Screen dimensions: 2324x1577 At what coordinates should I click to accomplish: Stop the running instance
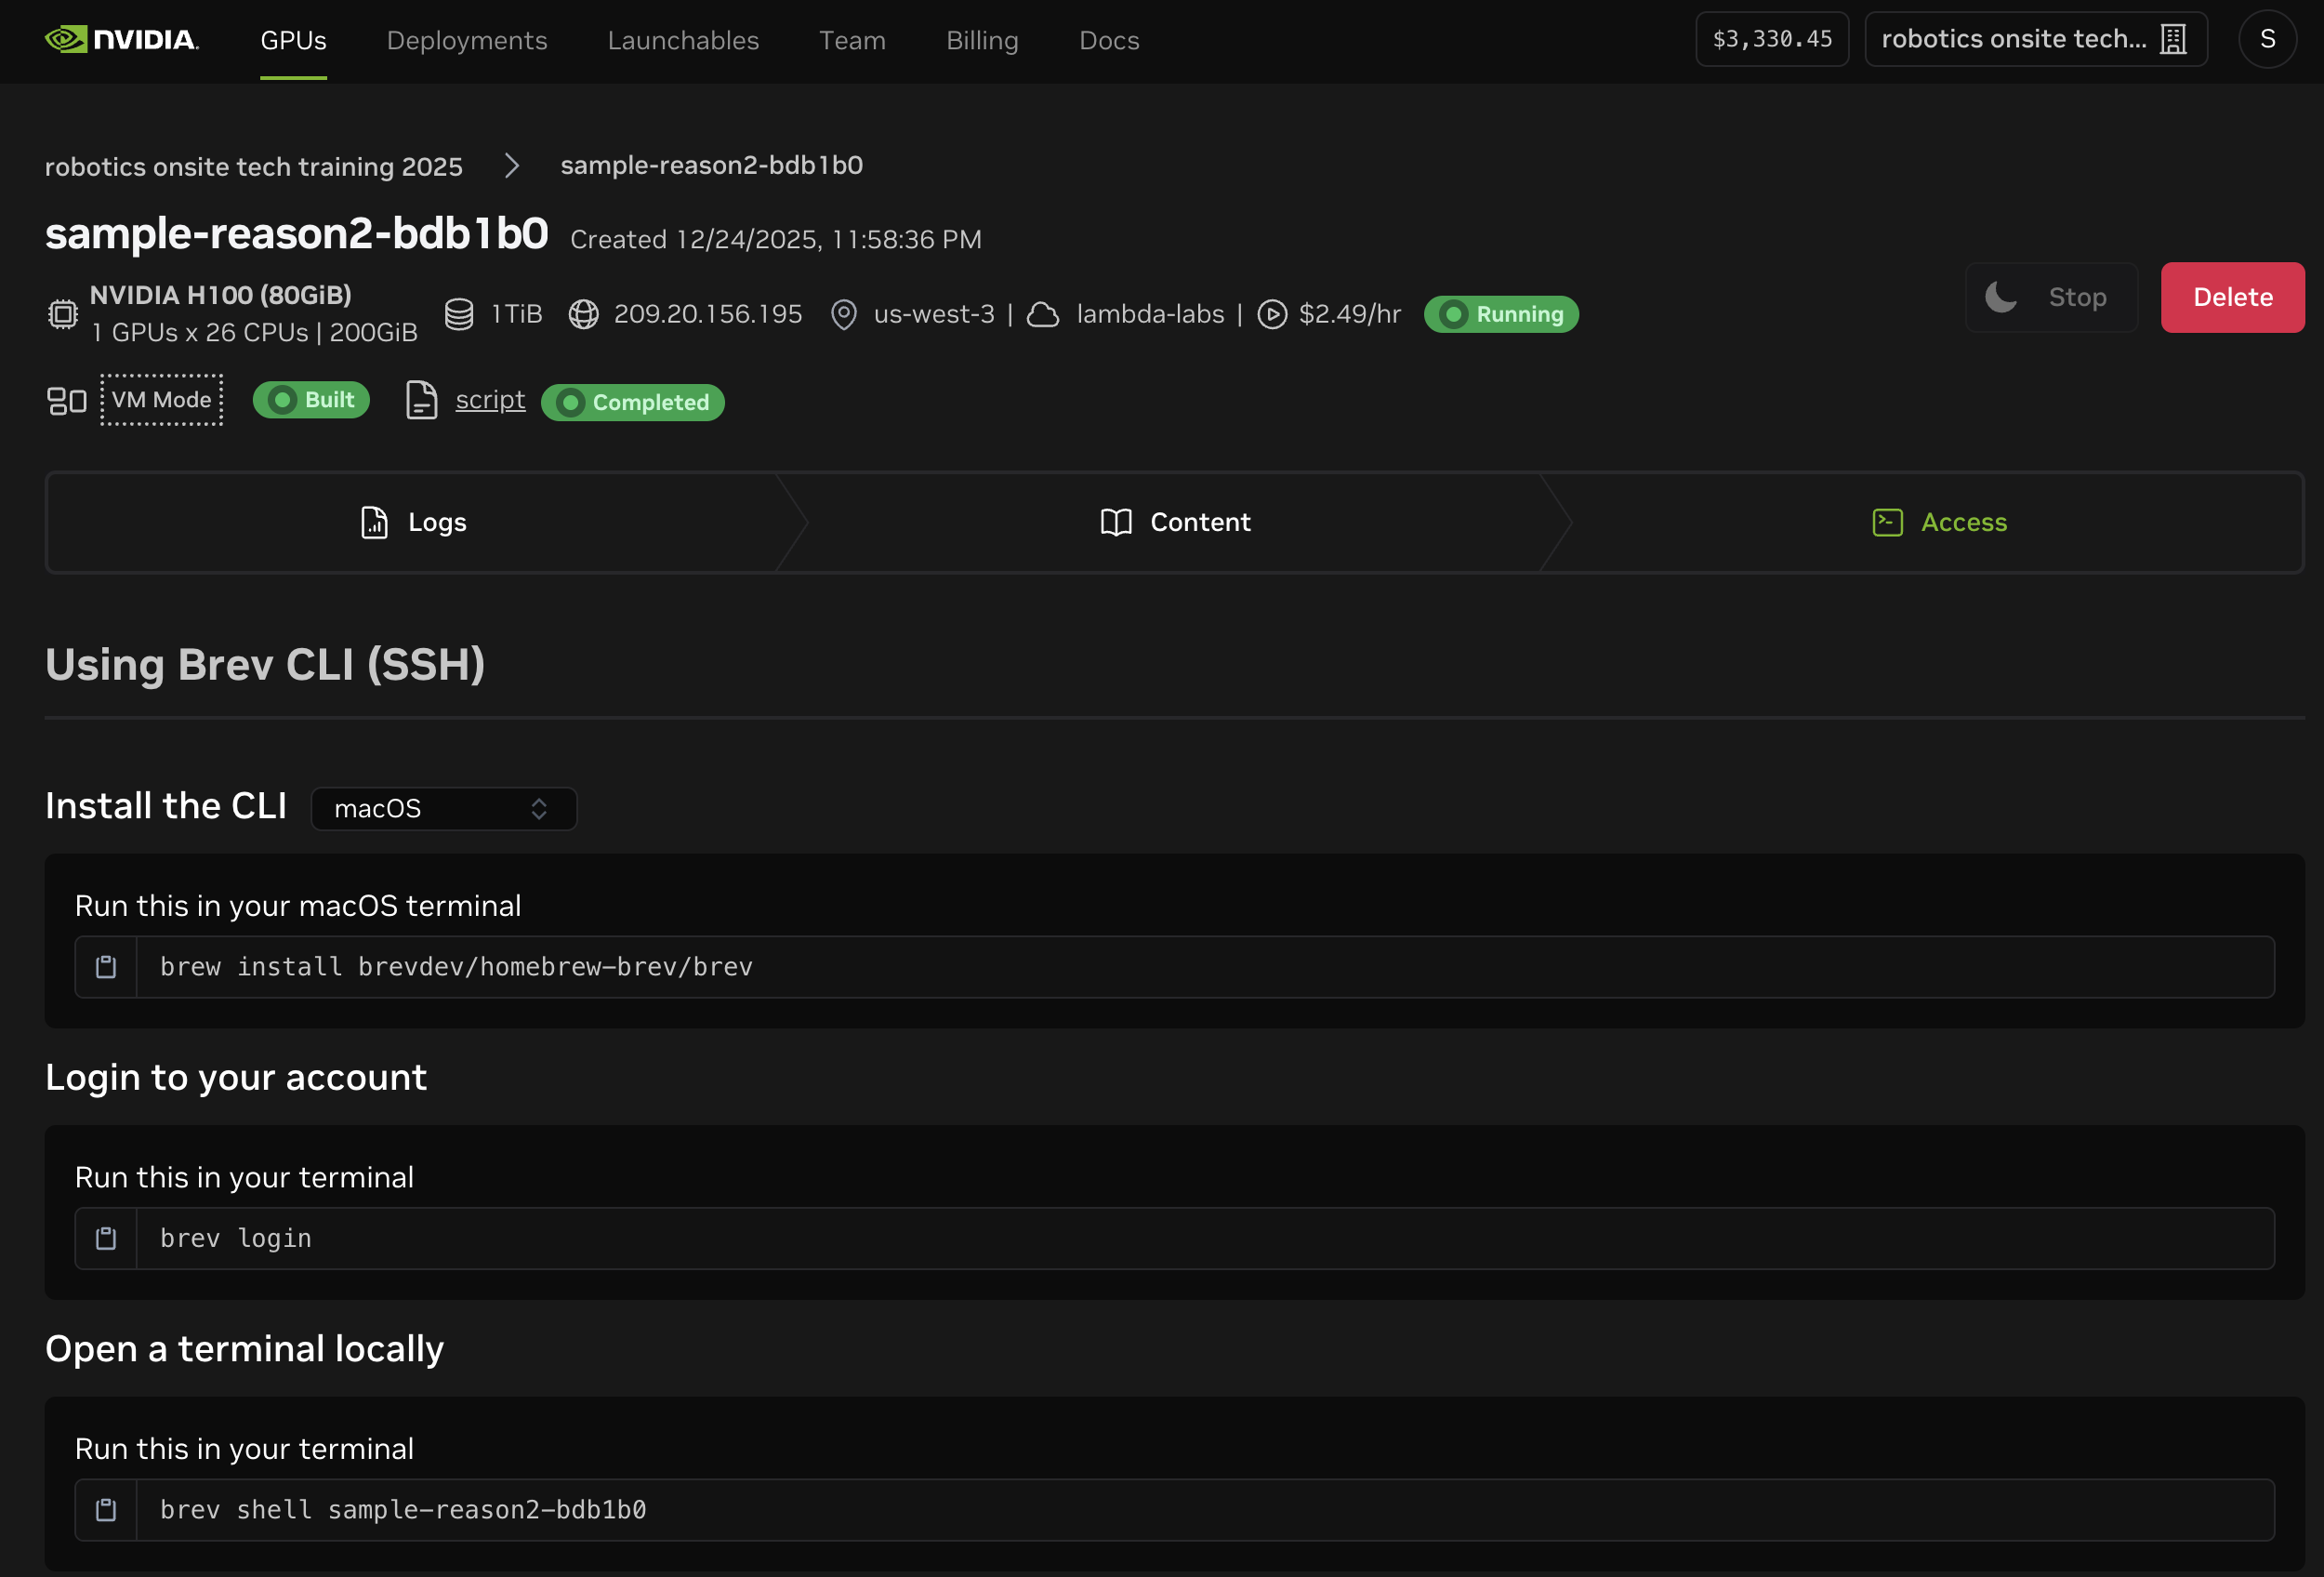pyautogui.click(x=2051, y=297)
